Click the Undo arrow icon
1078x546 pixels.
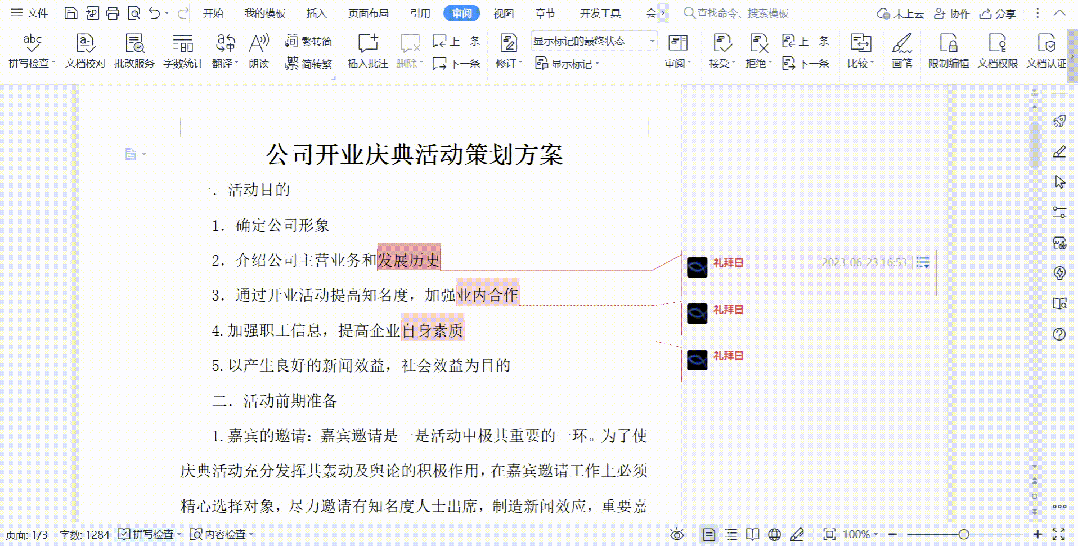tap(154, 13)
